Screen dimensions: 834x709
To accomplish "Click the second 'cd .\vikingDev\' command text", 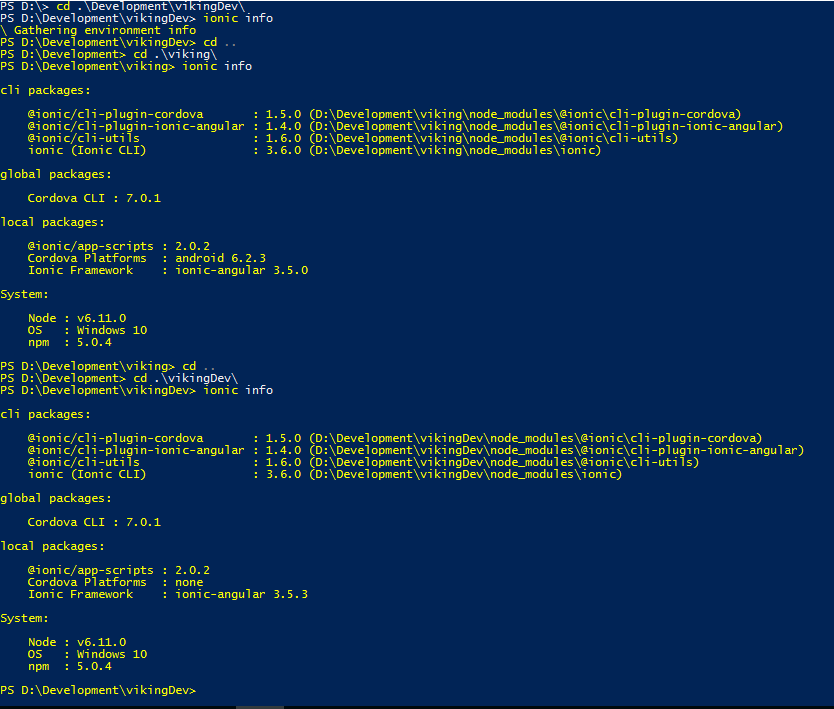I will point(178,378).
